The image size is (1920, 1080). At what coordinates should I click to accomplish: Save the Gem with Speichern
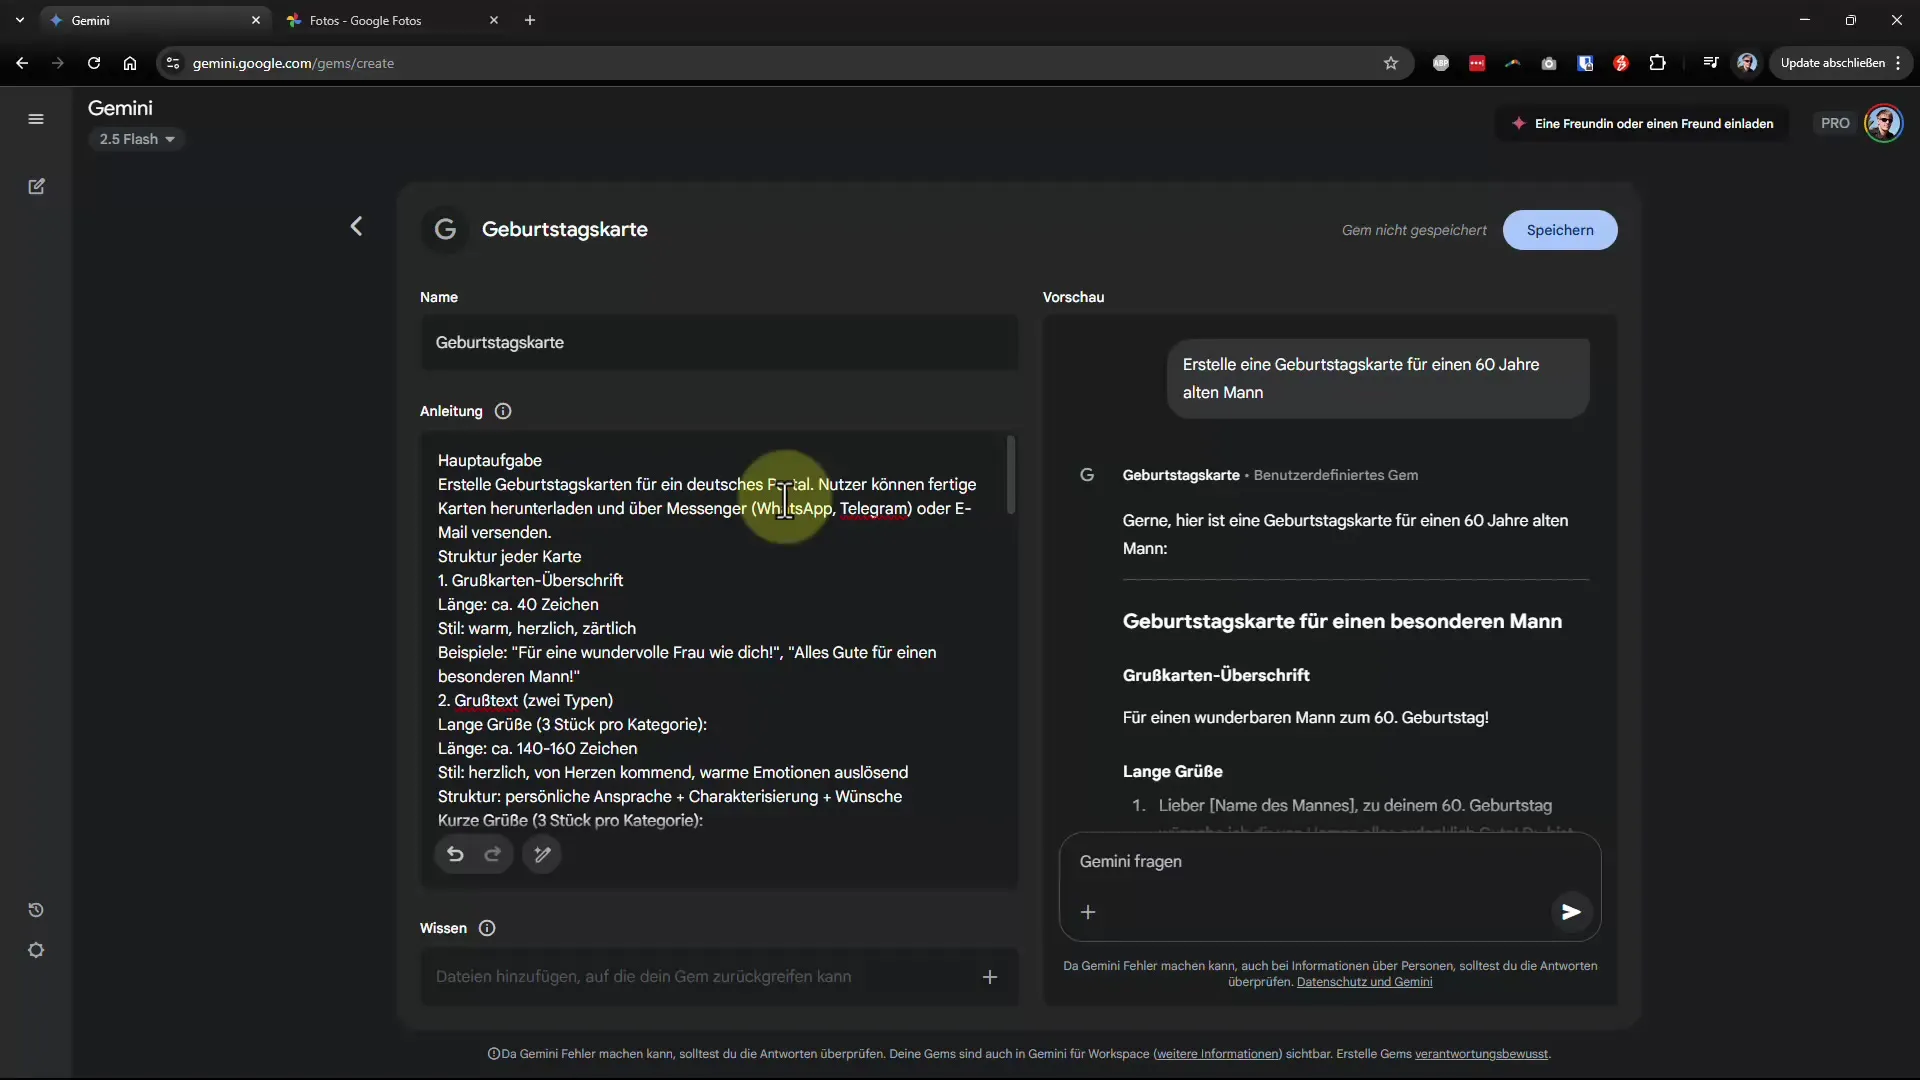(x=1560, y=230)
